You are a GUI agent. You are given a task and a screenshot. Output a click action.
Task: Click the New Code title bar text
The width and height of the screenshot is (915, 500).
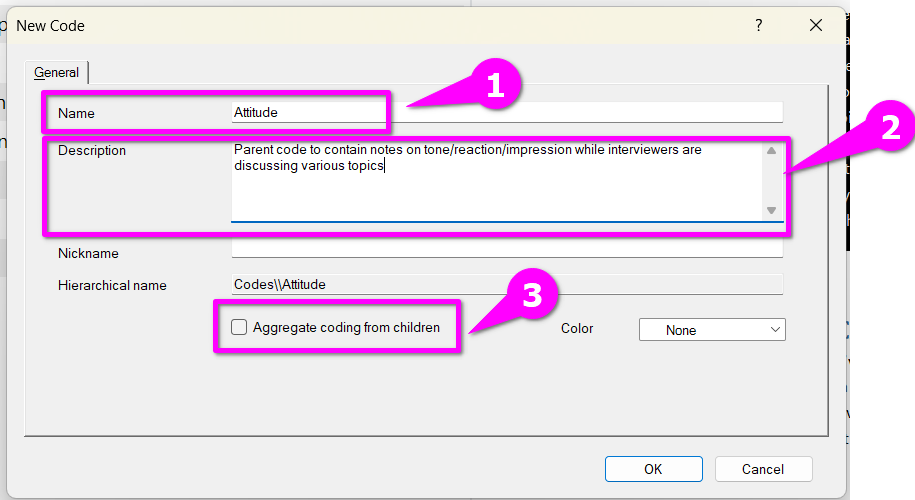point(51,26)
